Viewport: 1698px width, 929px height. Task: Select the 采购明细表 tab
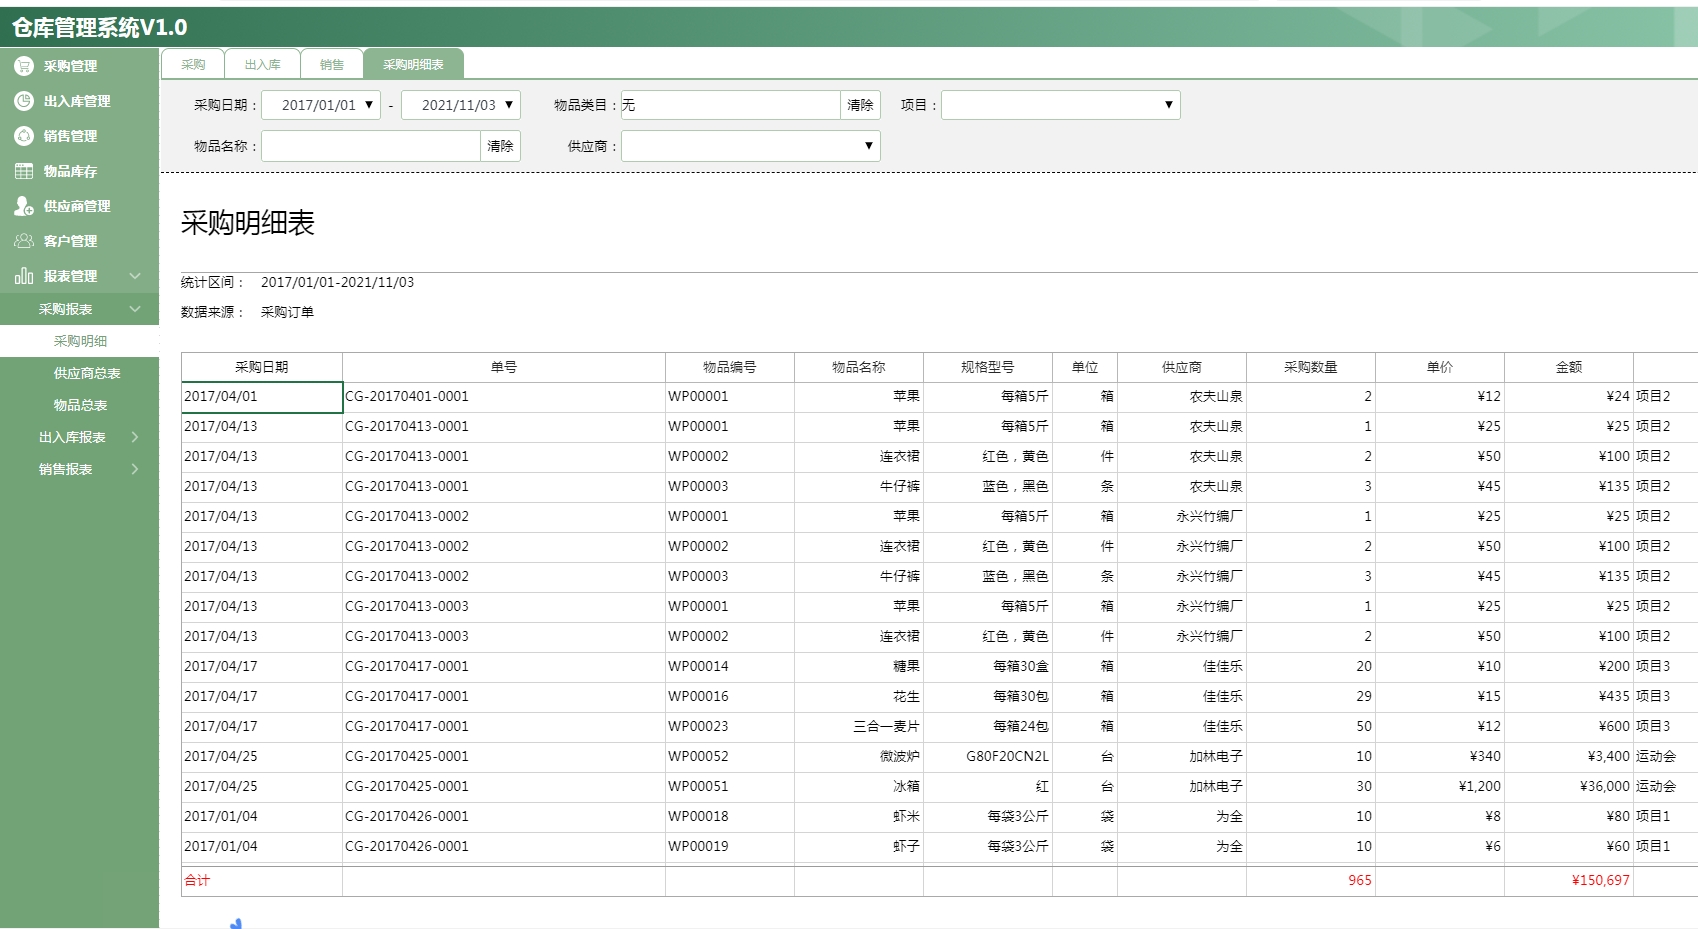tap(413, 64)
